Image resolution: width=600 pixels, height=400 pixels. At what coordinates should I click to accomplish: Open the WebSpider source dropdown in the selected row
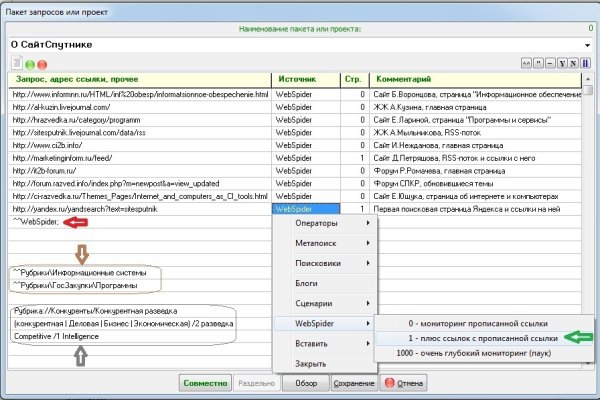tap(334, 209)
